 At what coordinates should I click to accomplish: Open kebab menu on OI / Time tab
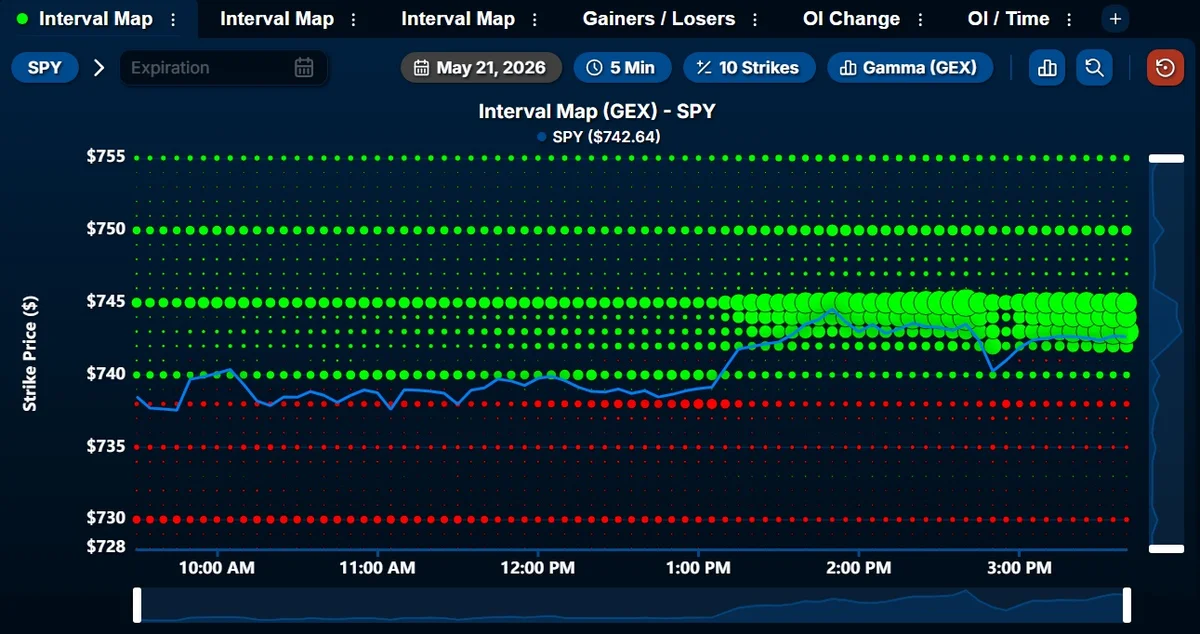[x=1071, y=19]
